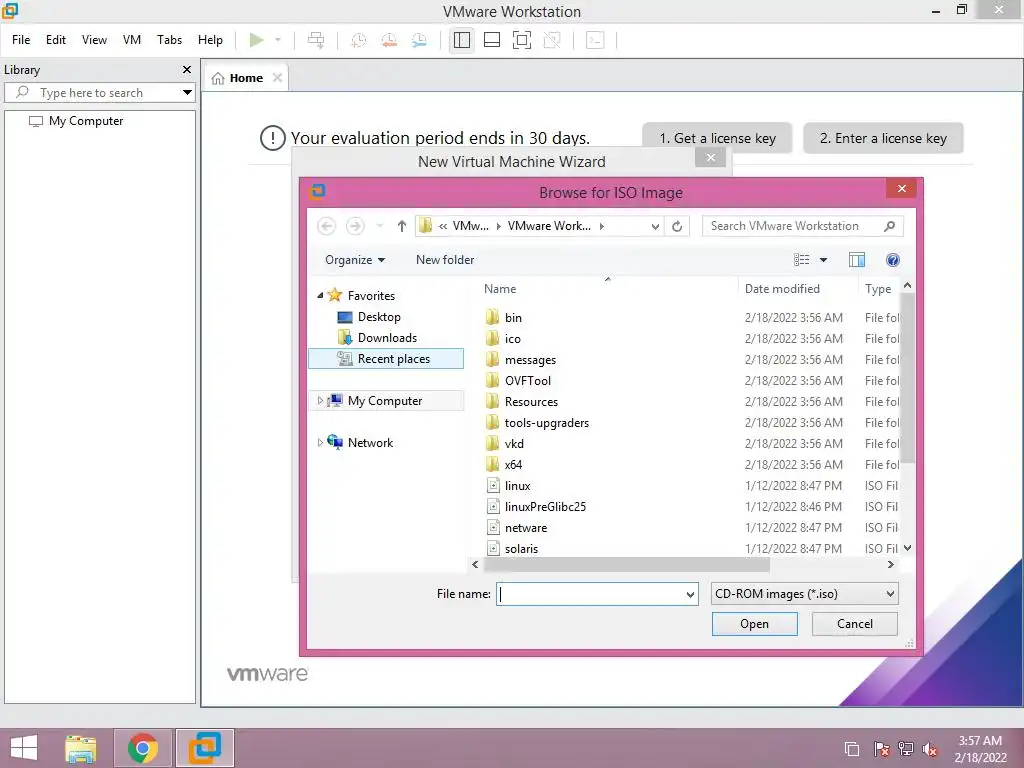Expand My Computer in the navigation pane
This screenshot has width=1024, height=768.
pyautogui.click(x=320, y=400)
